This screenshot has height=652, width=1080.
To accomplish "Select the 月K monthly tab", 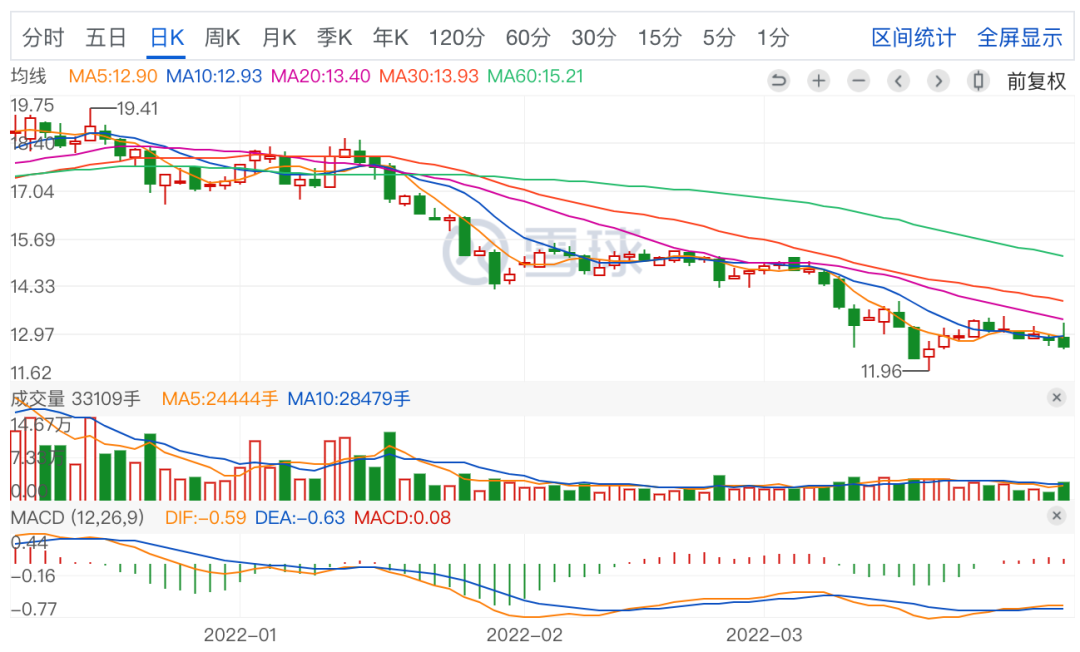I will (x=279, y=37).
